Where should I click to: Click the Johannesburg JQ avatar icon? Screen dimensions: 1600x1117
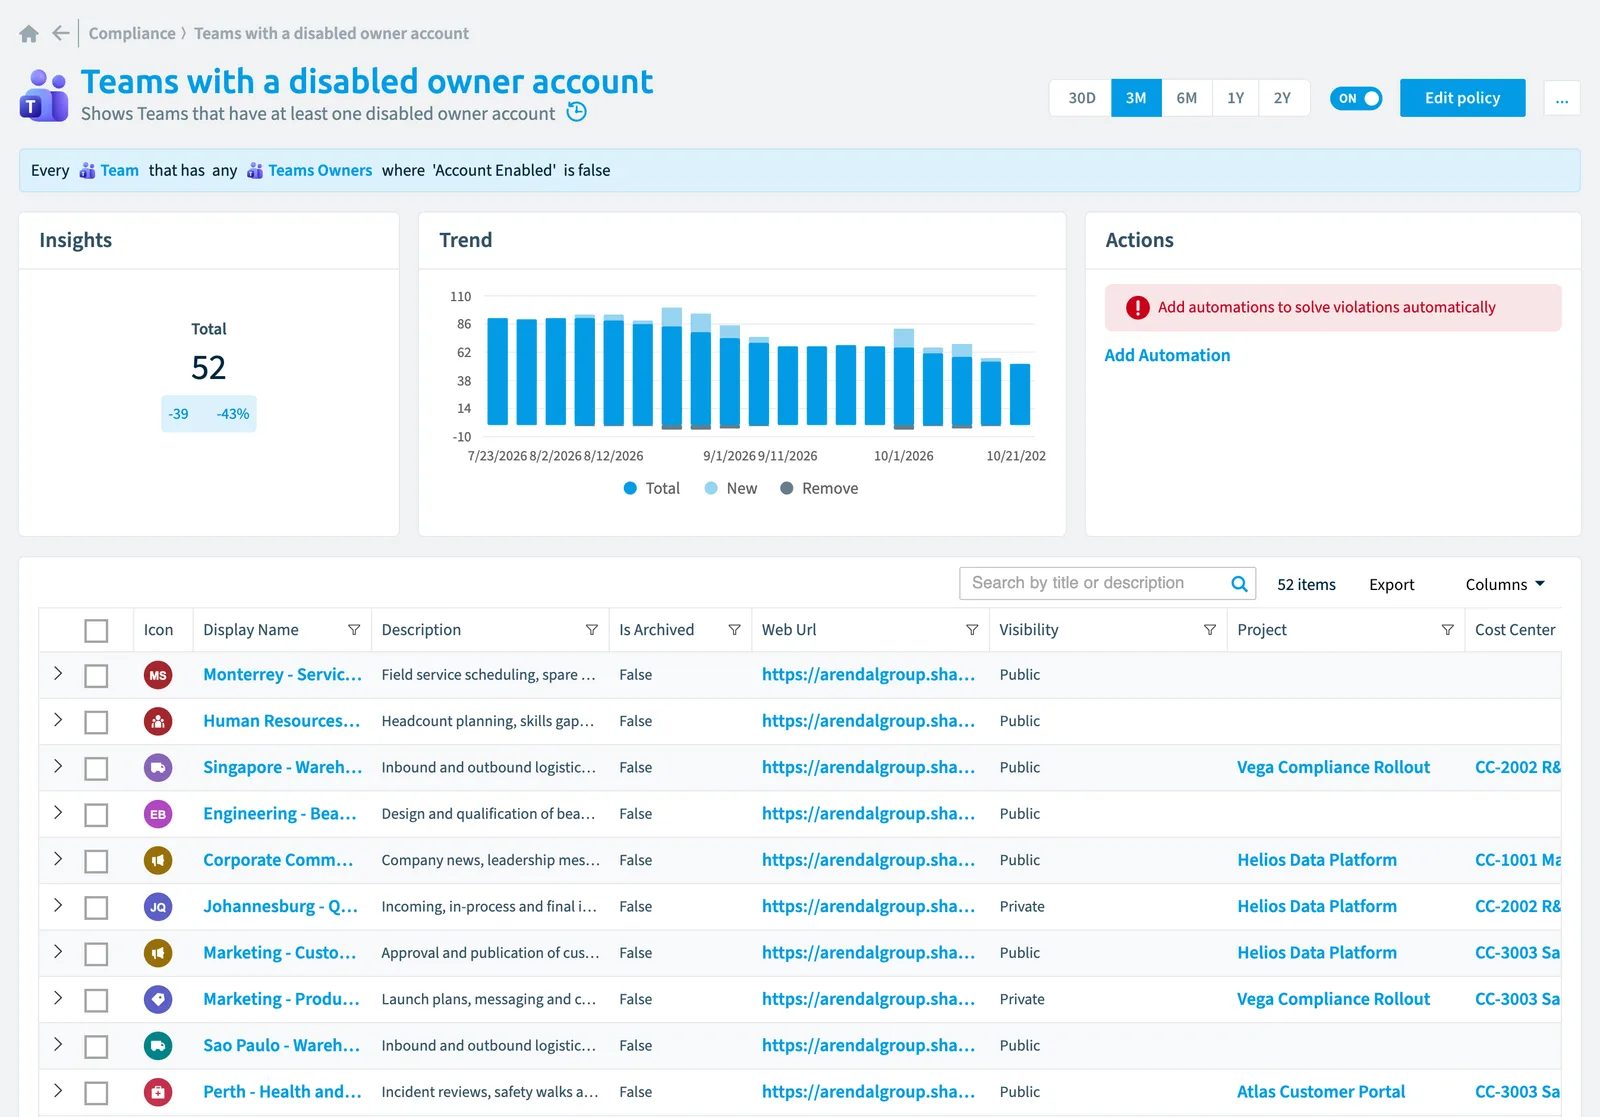click(x=158, y=907)
